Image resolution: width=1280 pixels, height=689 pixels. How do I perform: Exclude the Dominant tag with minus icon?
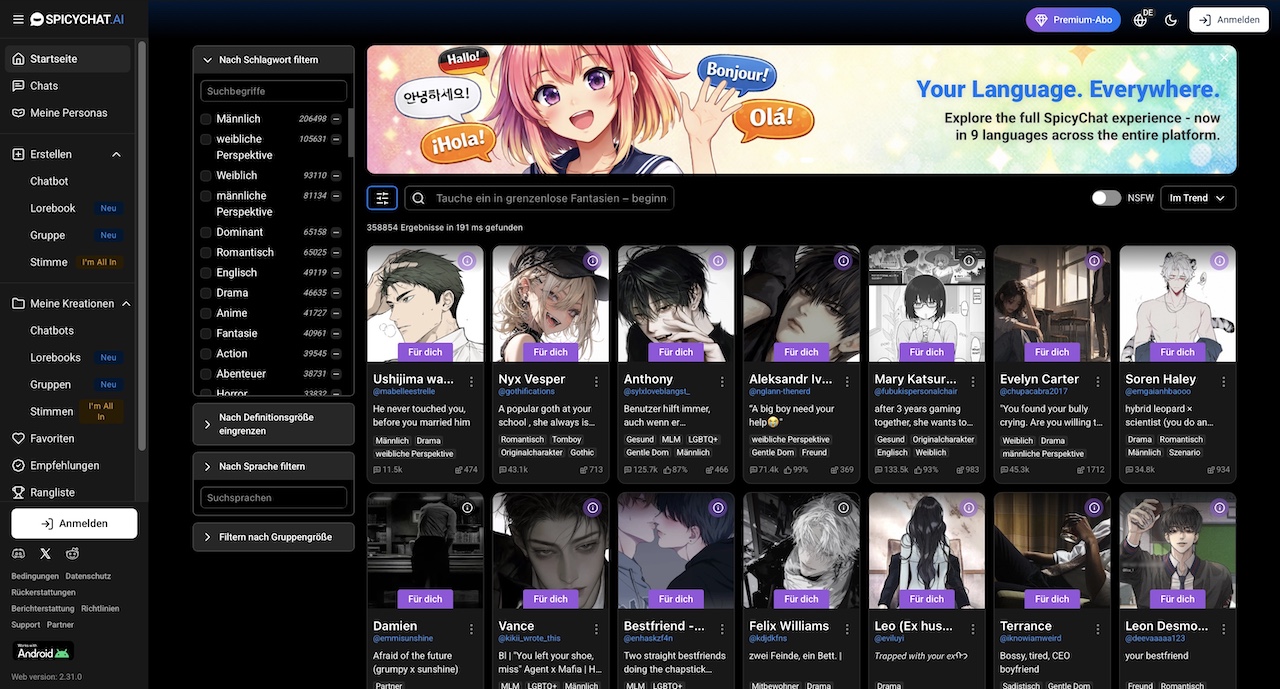pyautogui.click(x=337, y=232)
